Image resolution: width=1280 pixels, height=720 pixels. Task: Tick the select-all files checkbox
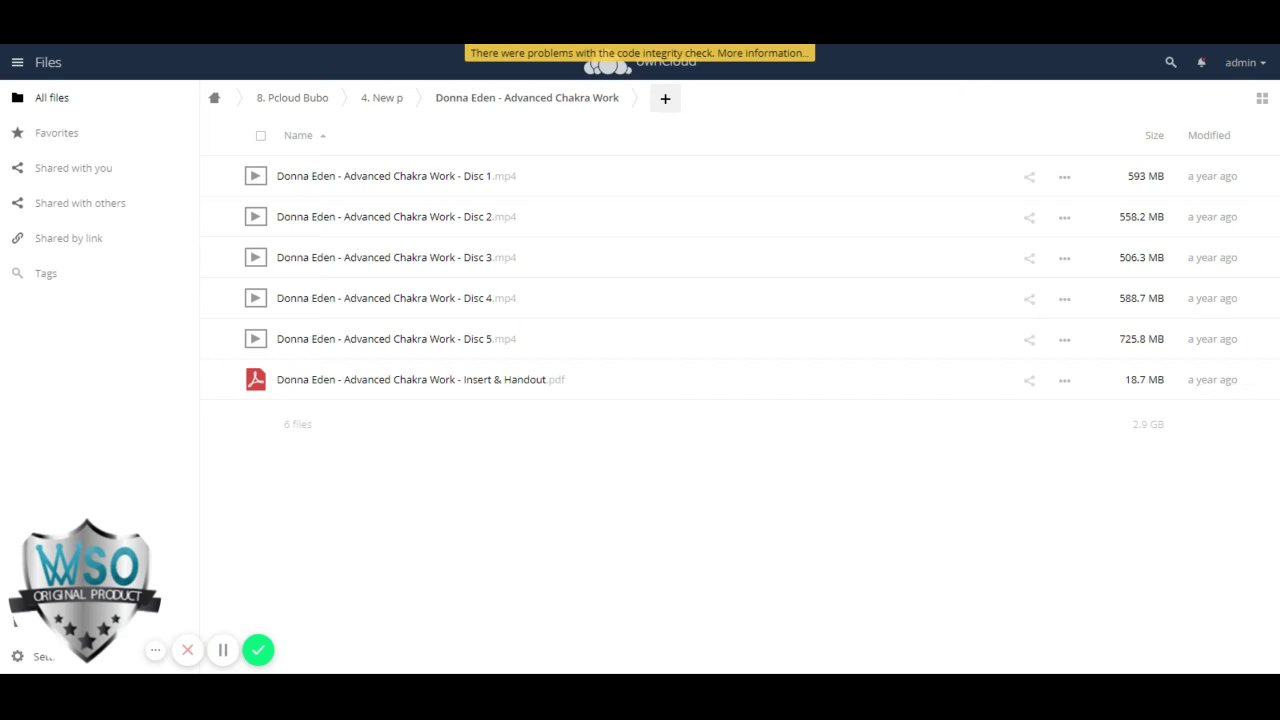[261, 136]
